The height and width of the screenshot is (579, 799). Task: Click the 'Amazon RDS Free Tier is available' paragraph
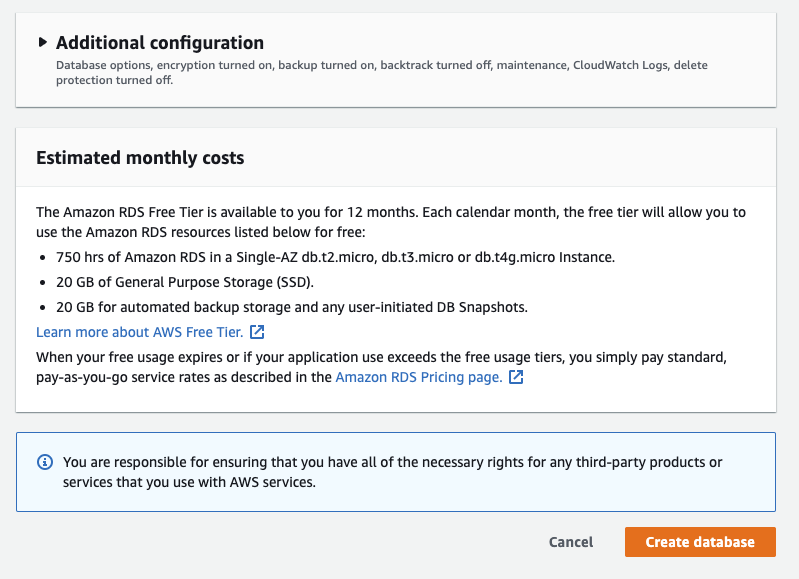click(x=391, y=222)
